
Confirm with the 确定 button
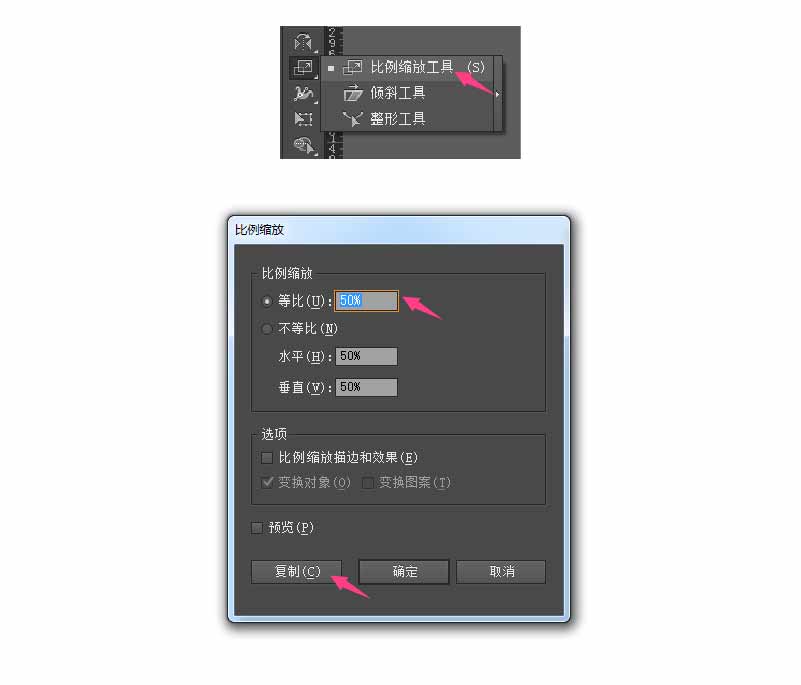(x=404, y=572)
